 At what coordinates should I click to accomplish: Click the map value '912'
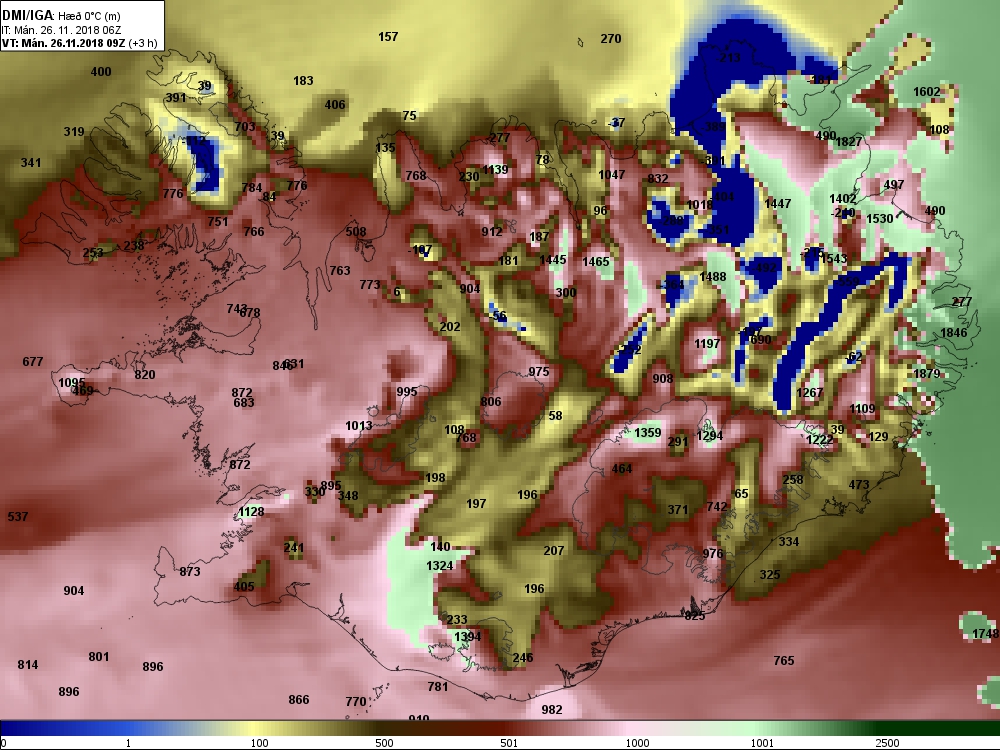492,232
